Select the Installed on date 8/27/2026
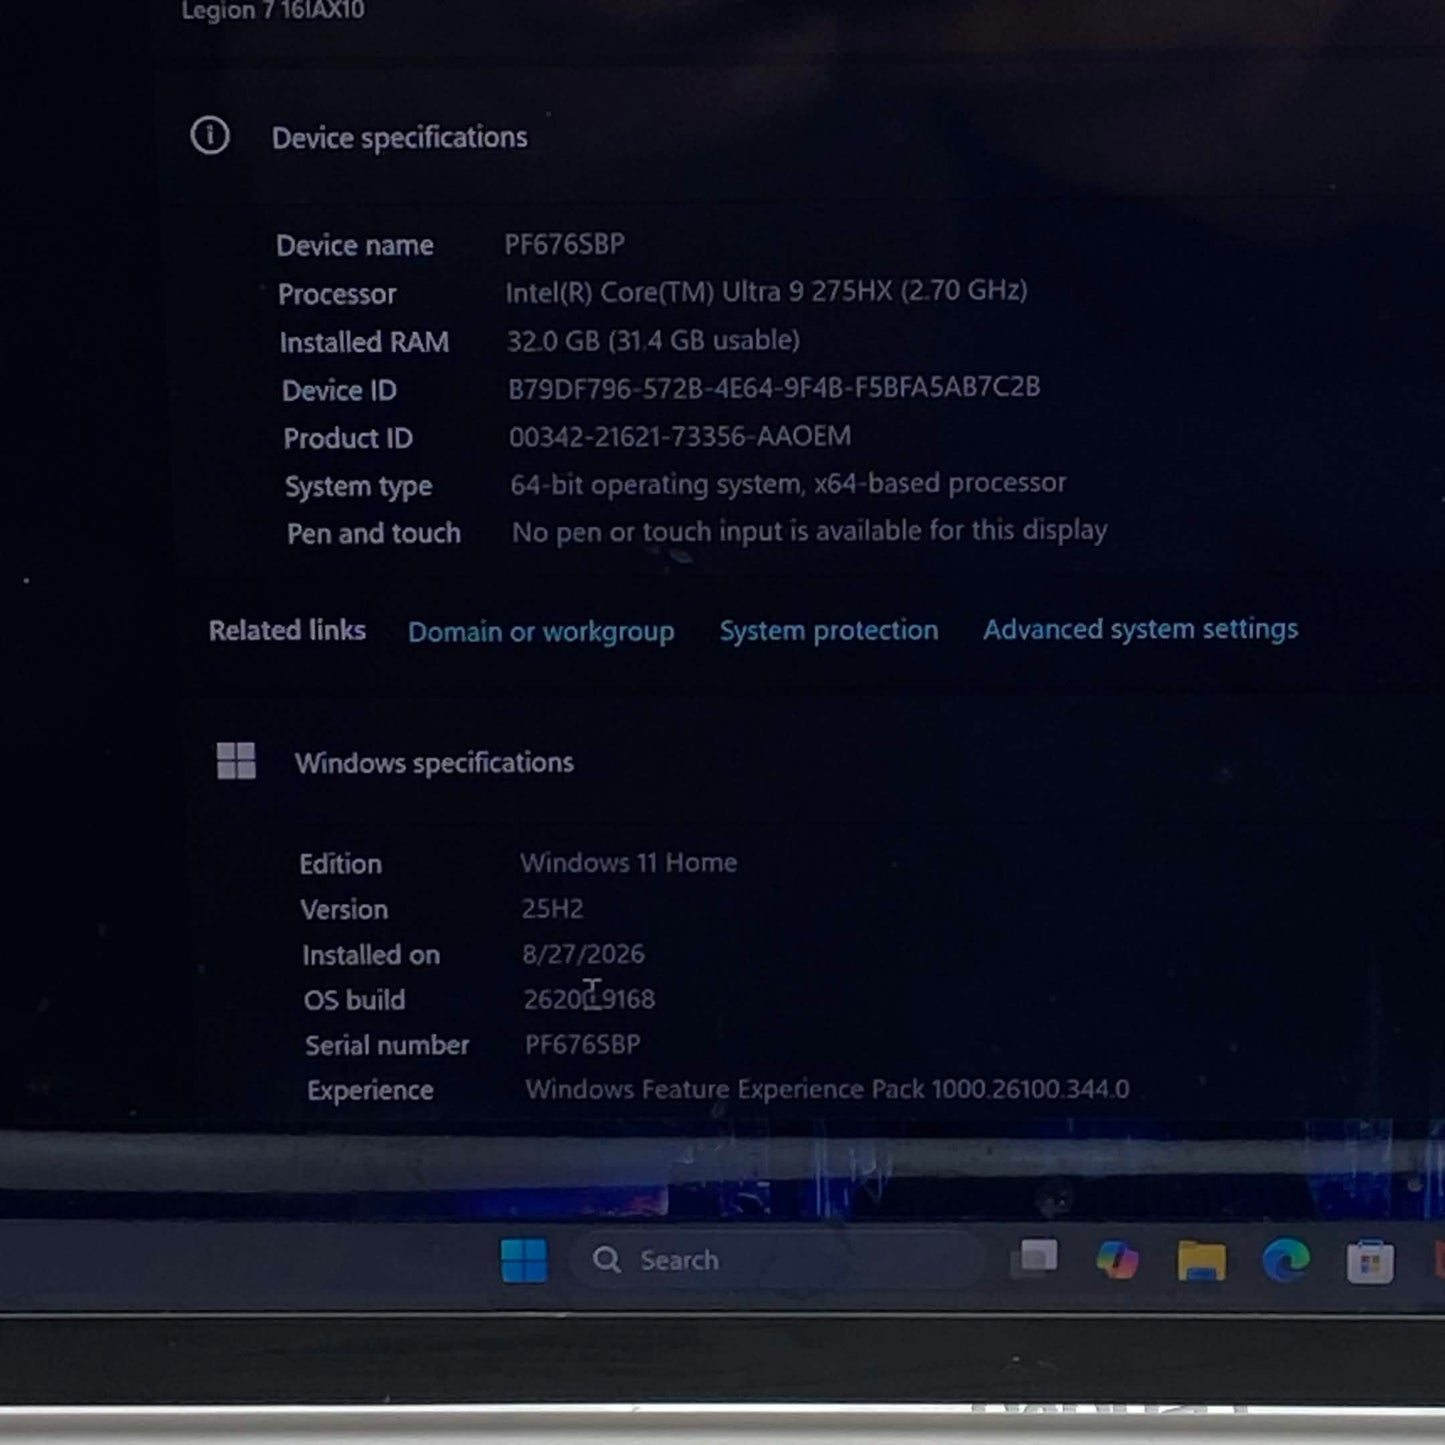Screen dimensions: 1445x1445 [x=583, y=954]
